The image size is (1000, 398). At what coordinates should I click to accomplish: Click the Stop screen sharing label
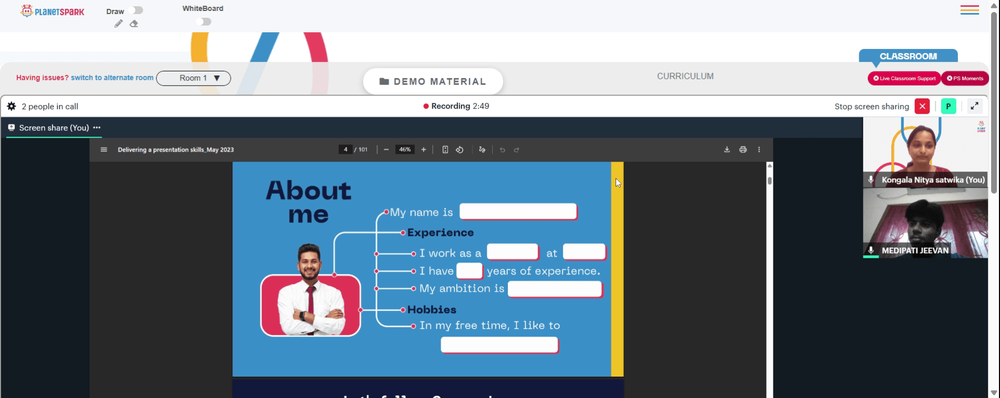click(x=872, y=107)
